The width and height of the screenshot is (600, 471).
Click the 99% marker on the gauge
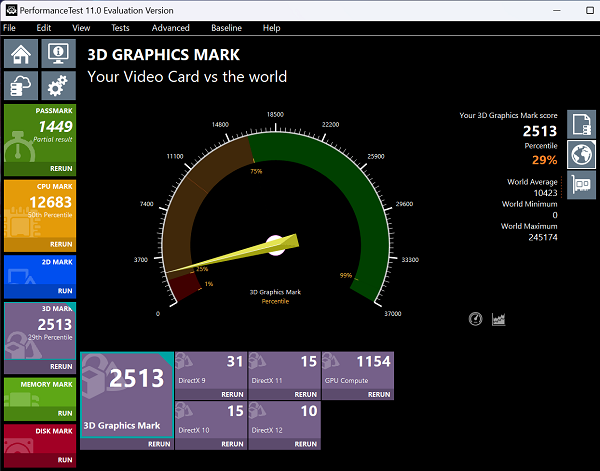click(346, 275)
